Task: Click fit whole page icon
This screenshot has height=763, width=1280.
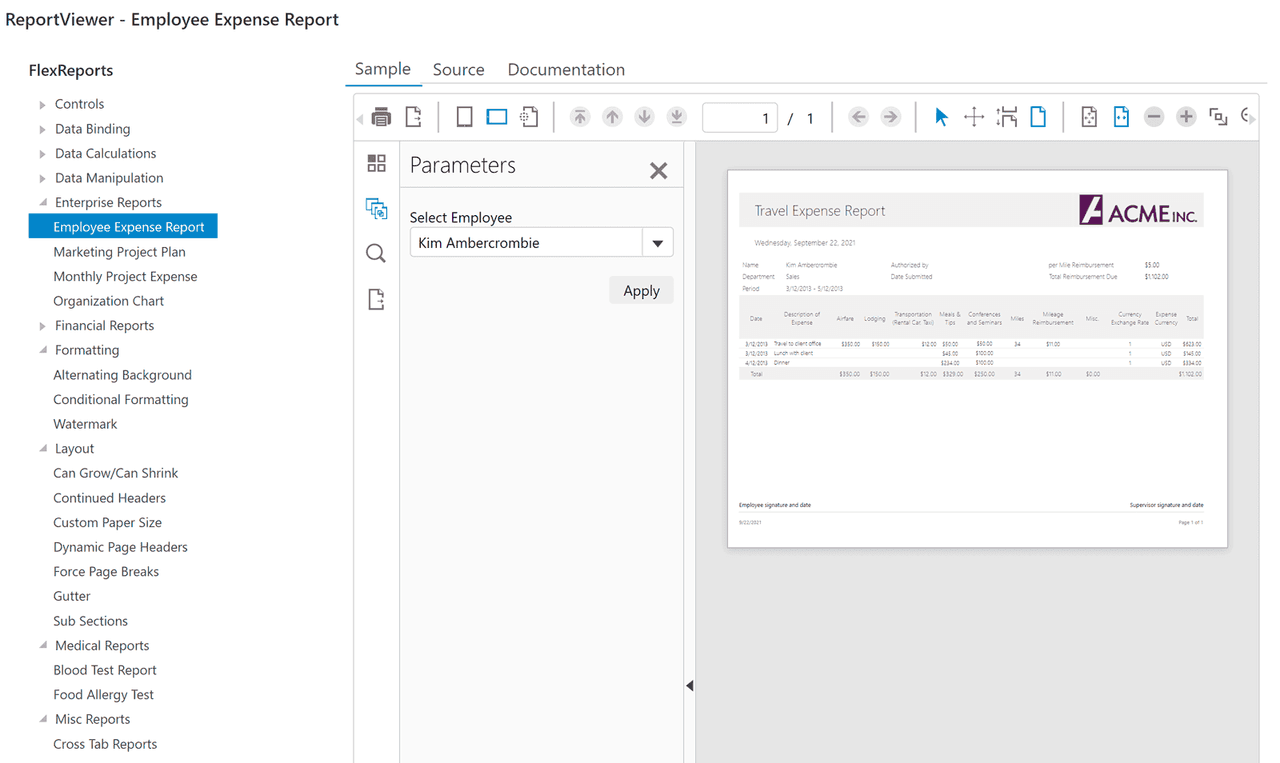Action: click(x=1089, y=117)
